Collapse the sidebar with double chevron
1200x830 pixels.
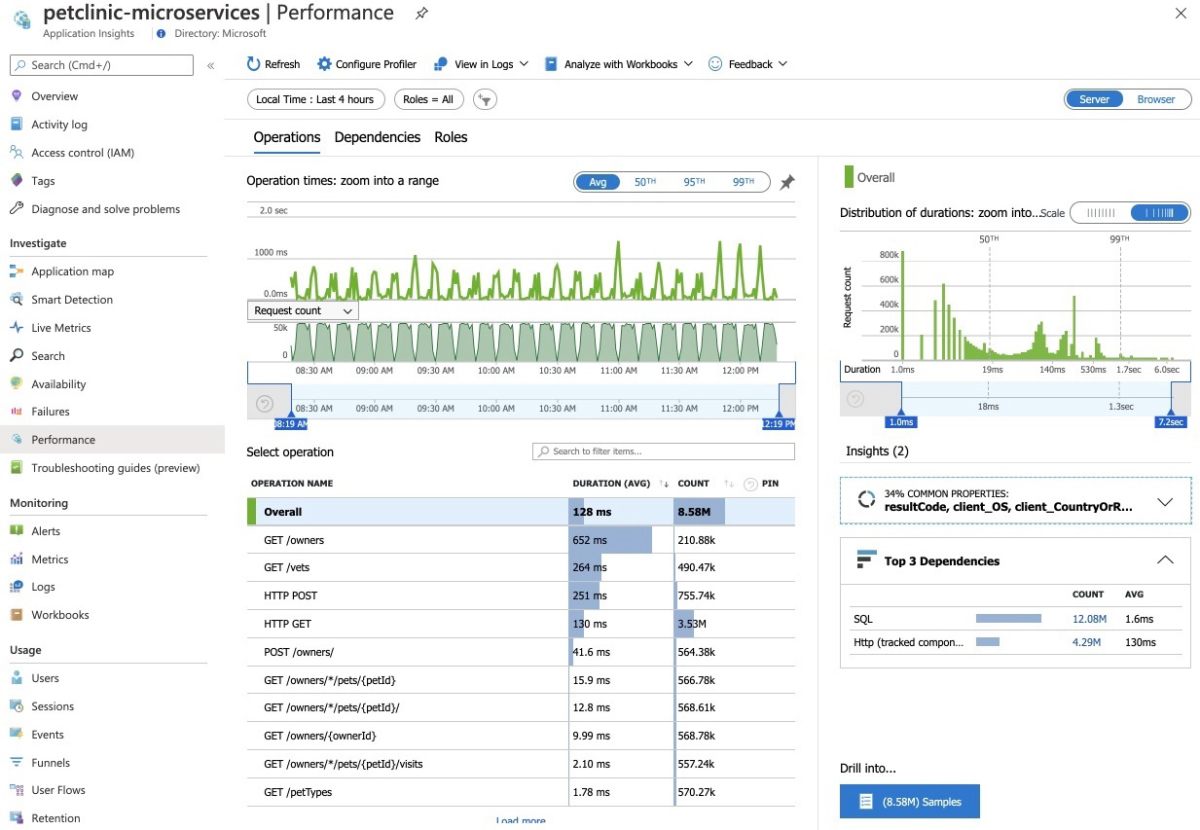pyautogui.click(x=211, y=65)
